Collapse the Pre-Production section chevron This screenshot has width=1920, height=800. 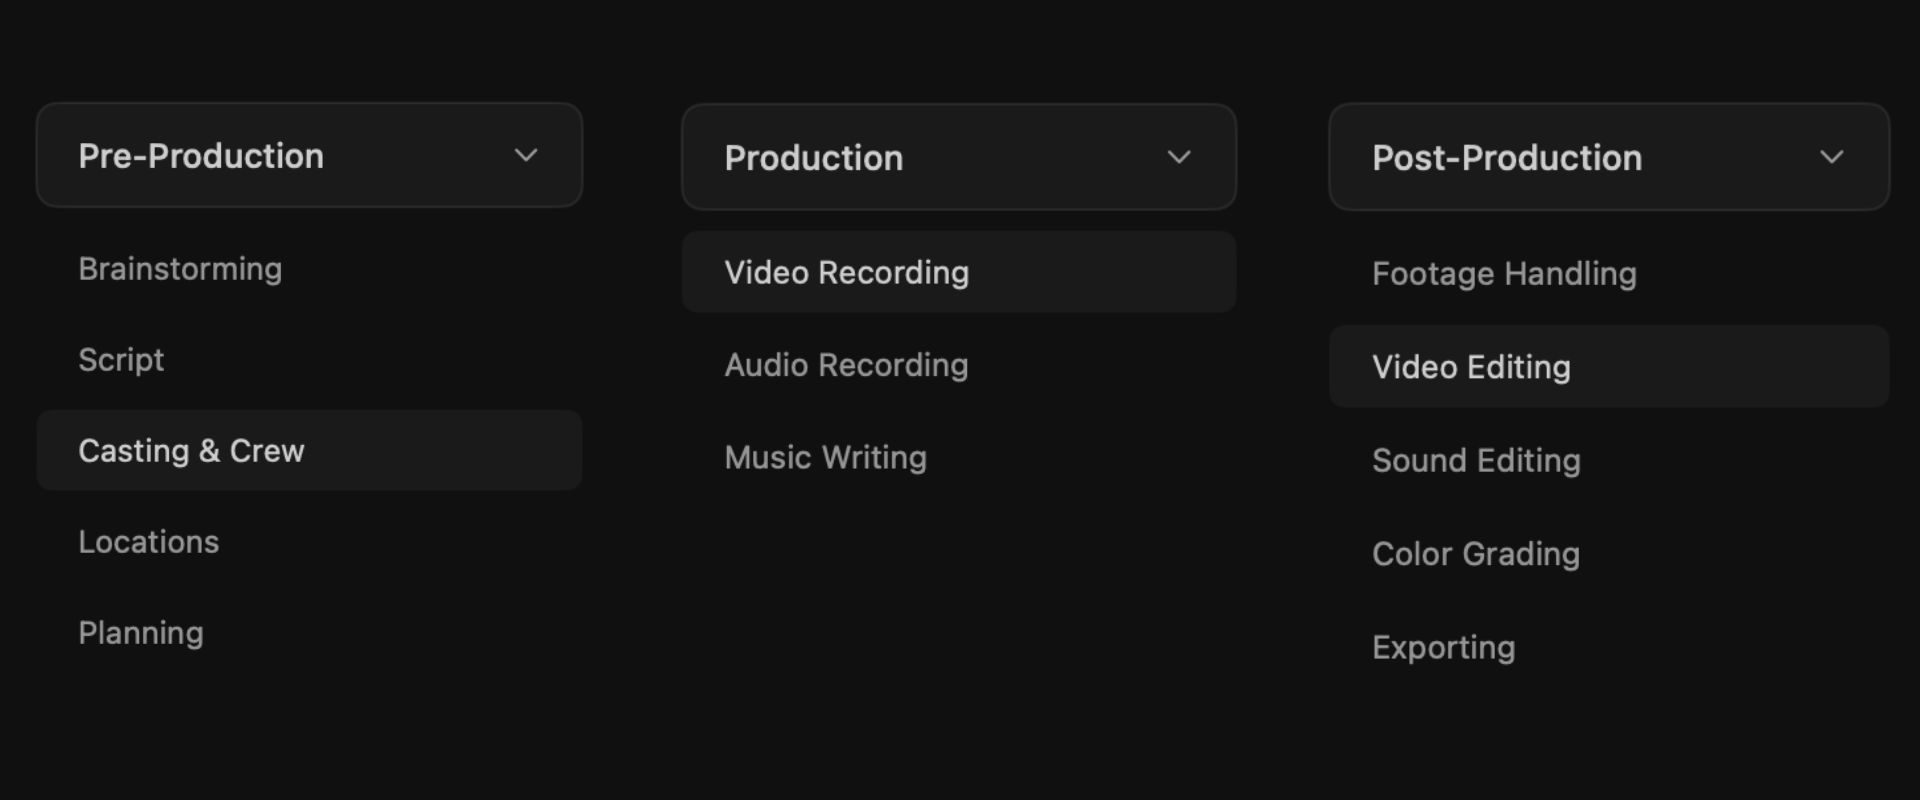click(526, 155)
